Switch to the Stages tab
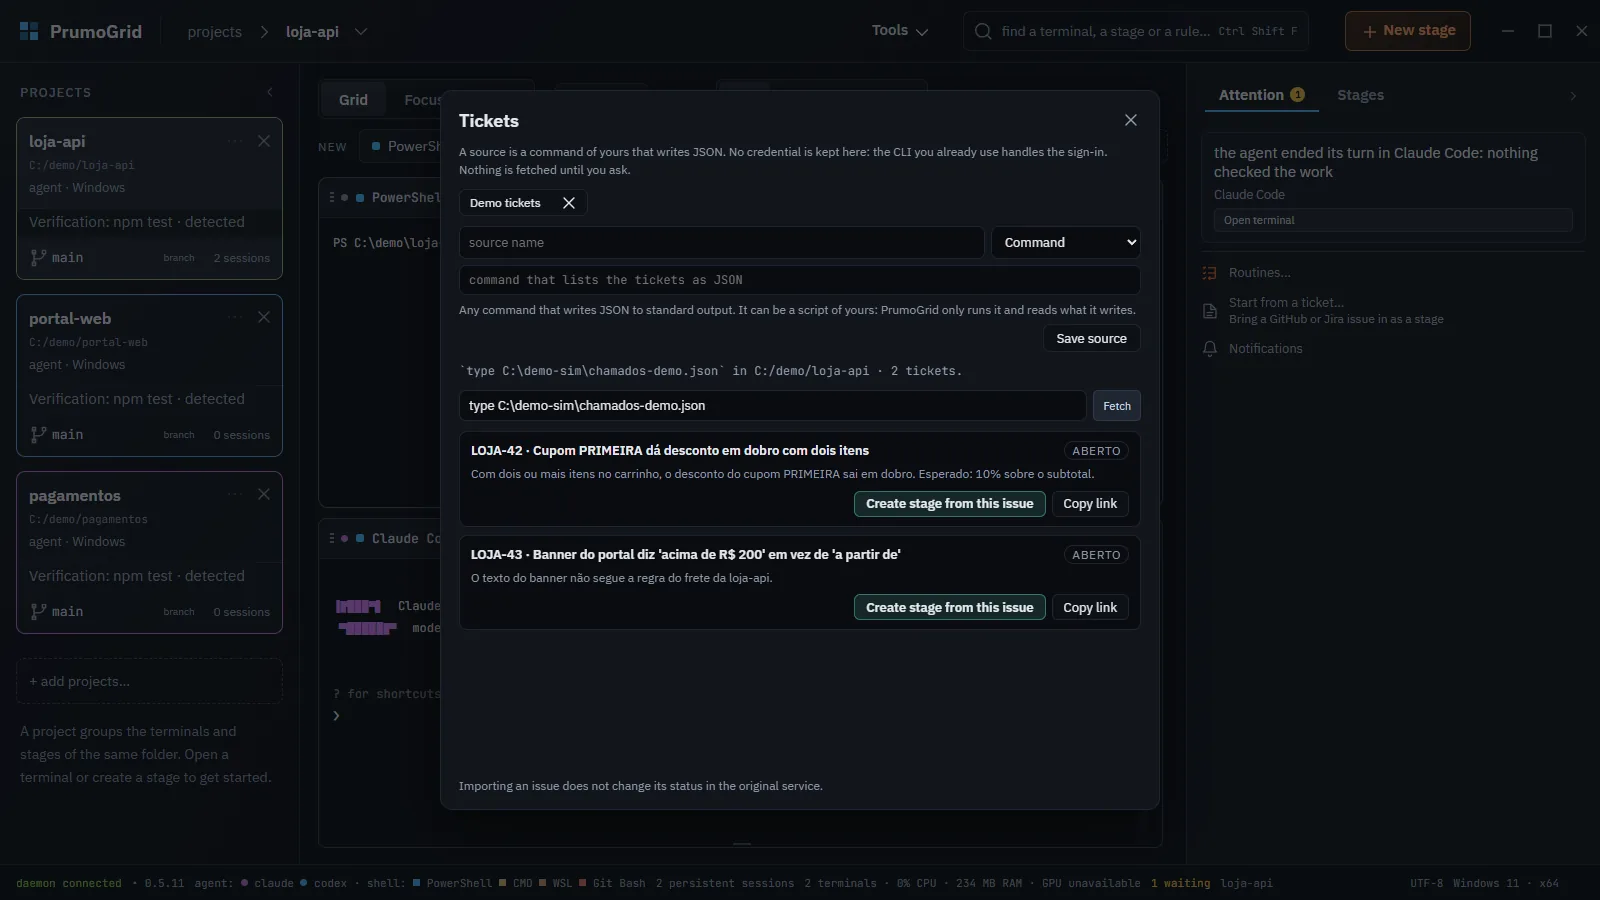Screen dimensions: 1600x900 tap(1360, 95)
